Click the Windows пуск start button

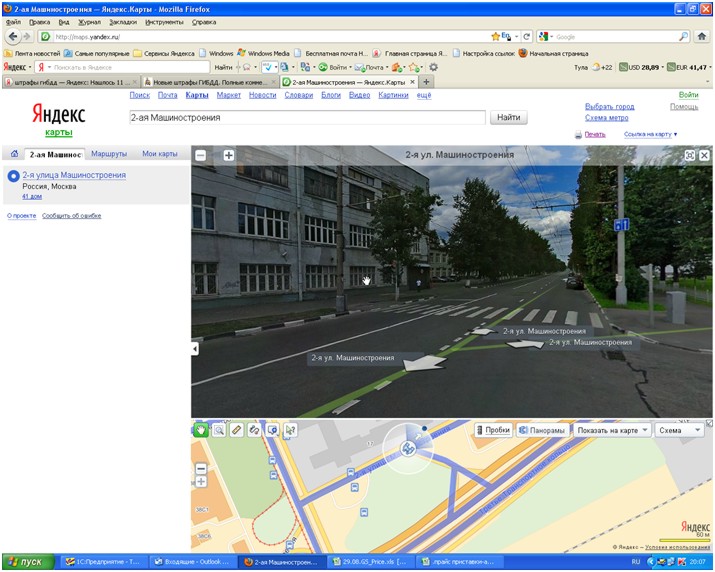[x=28, y=562]
